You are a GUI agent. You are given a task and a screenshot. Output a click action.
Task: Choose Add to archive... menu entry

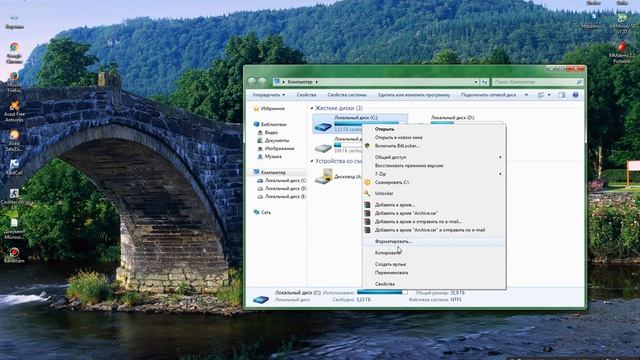coord(434,205)
